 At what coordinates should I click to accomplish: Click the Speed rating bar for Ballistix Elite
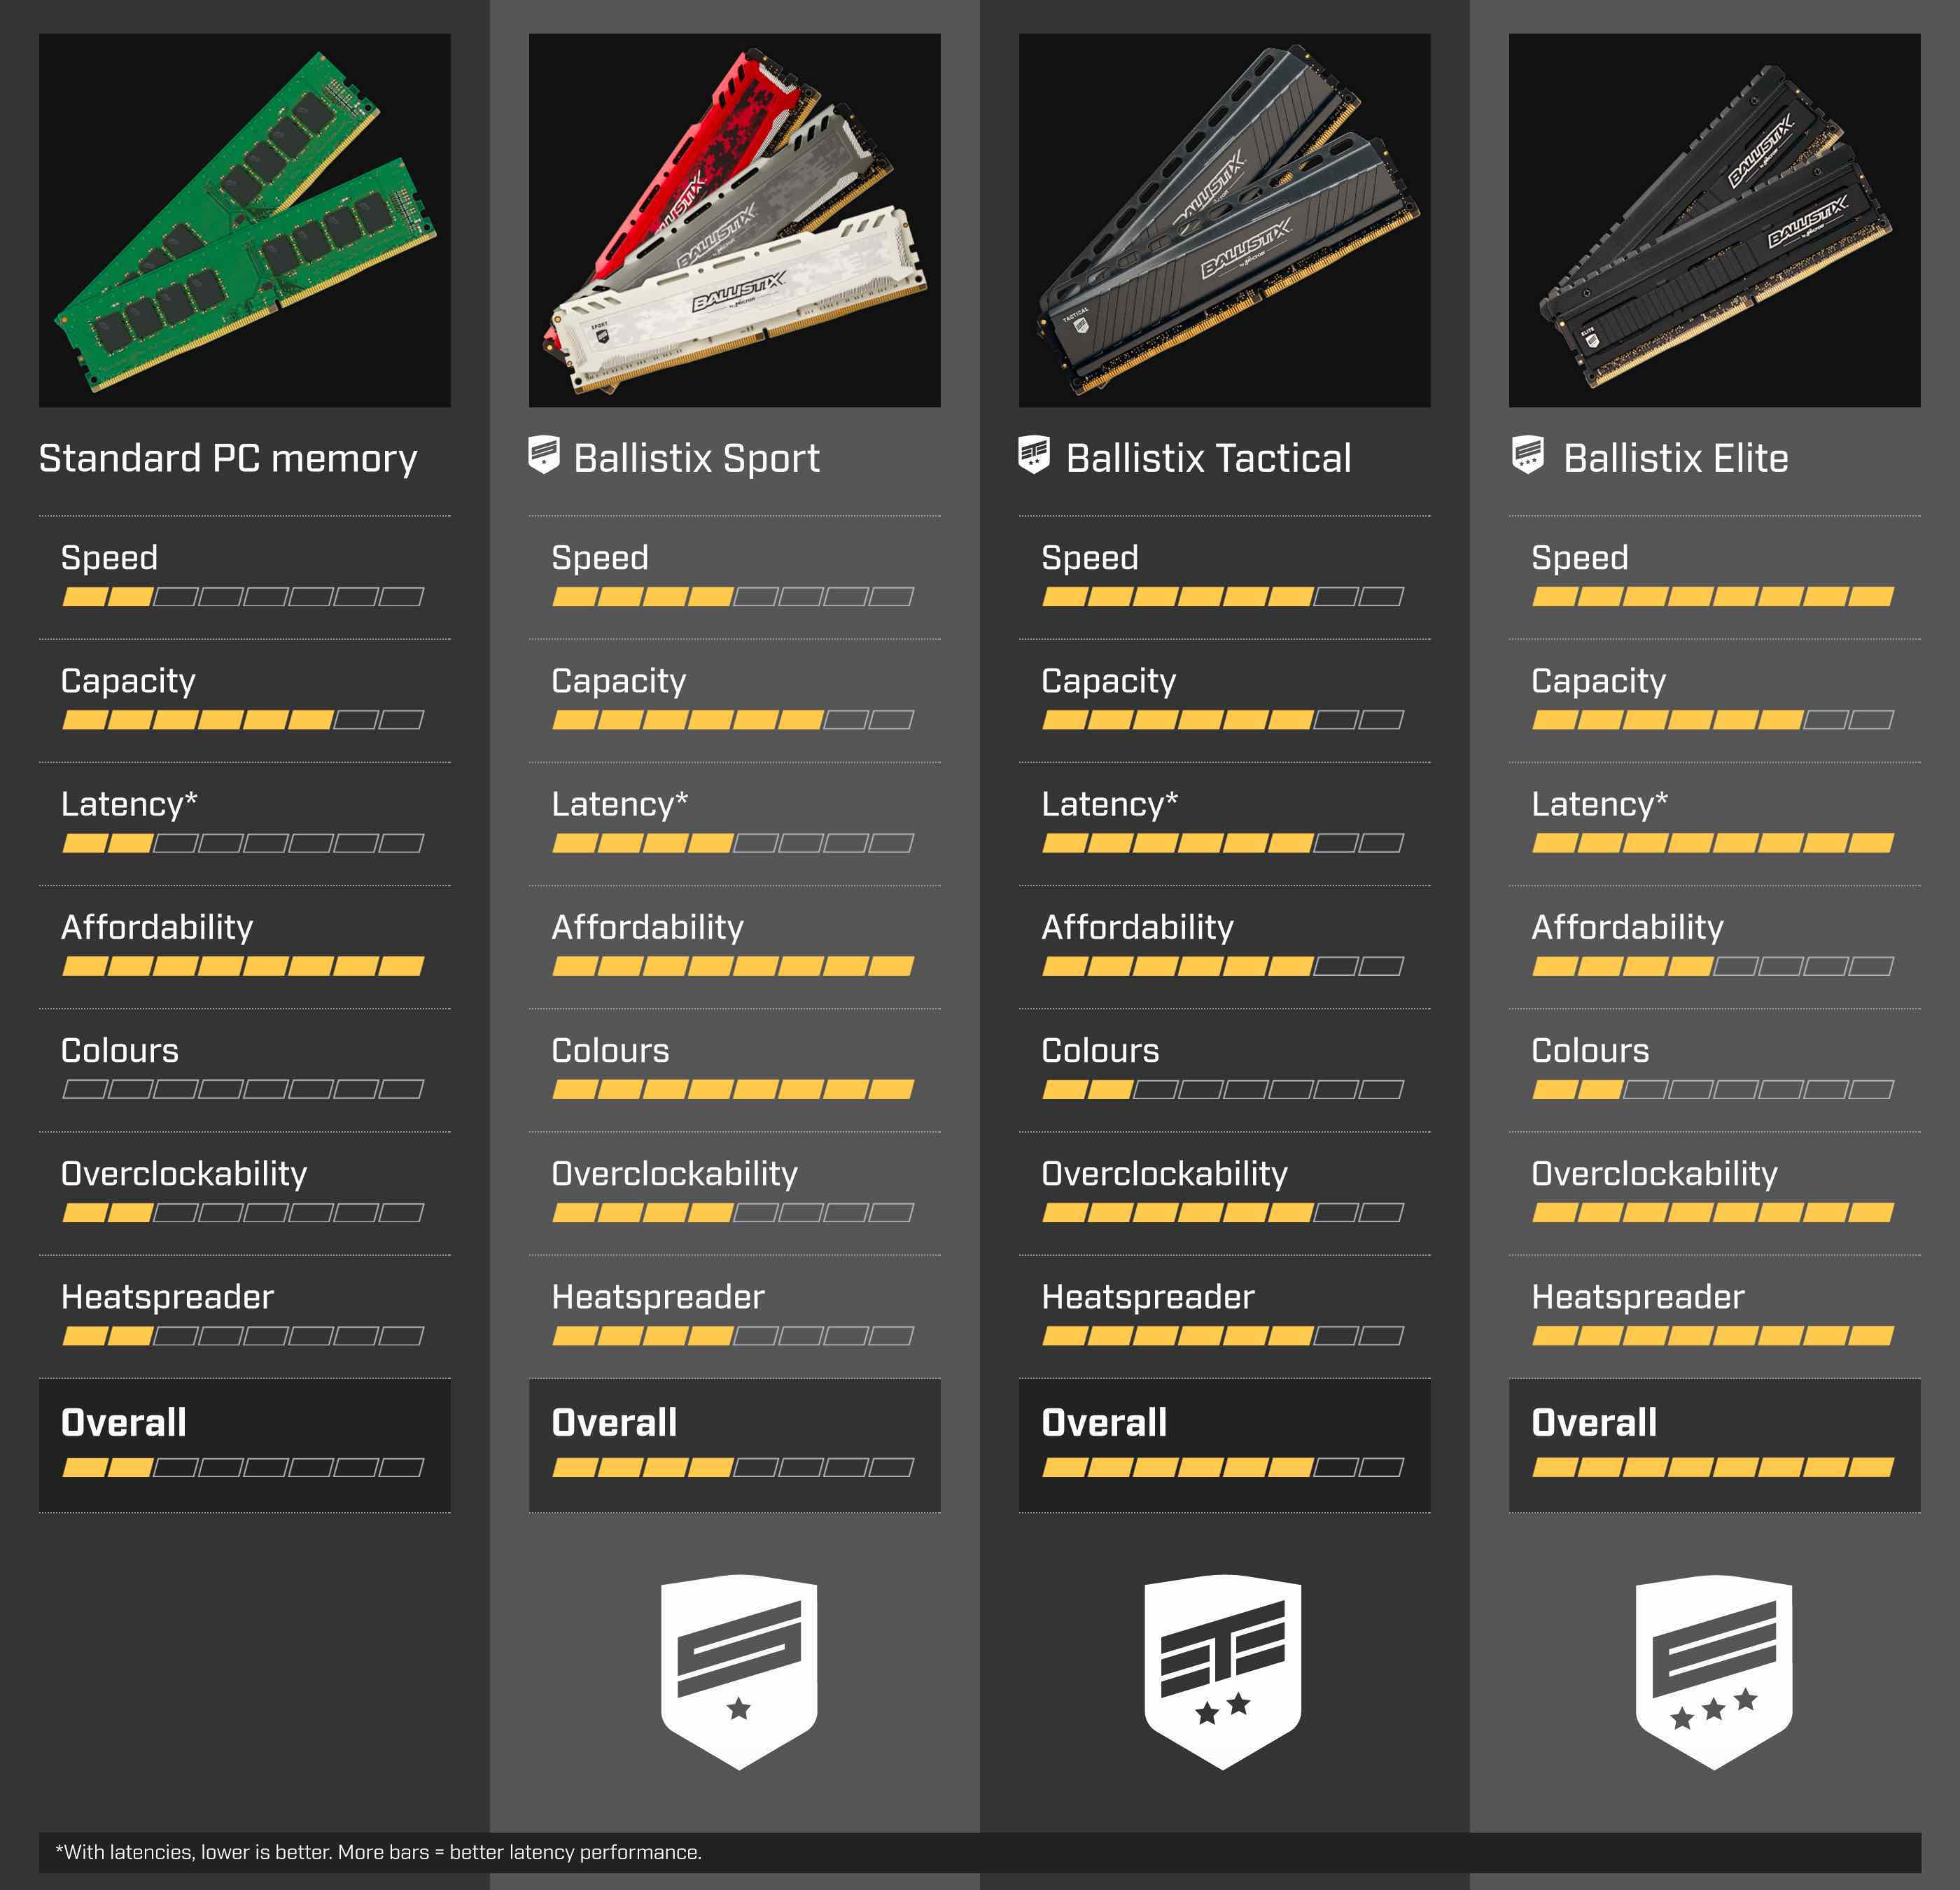pyautogui.click(x=1713, y=597)
